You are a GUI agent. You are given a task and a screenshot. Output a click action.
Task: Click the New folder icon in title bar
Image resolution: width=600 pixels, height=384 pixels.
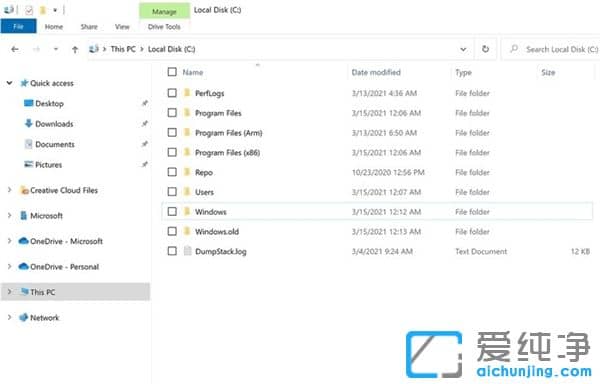42,10
